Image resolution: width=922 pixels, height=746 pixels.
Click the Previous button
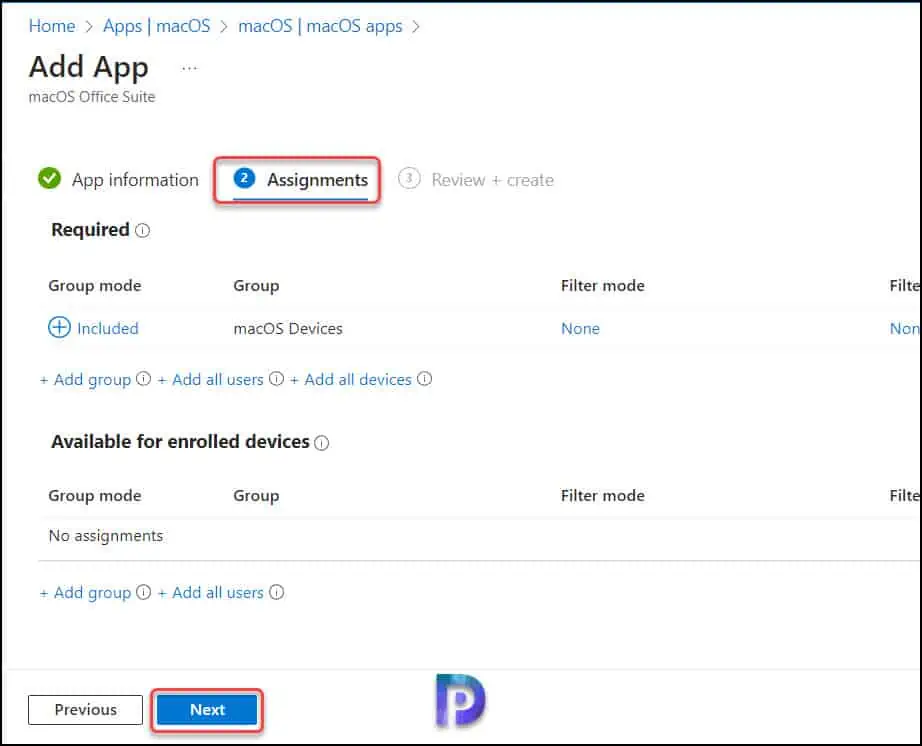tap(85, 710)
